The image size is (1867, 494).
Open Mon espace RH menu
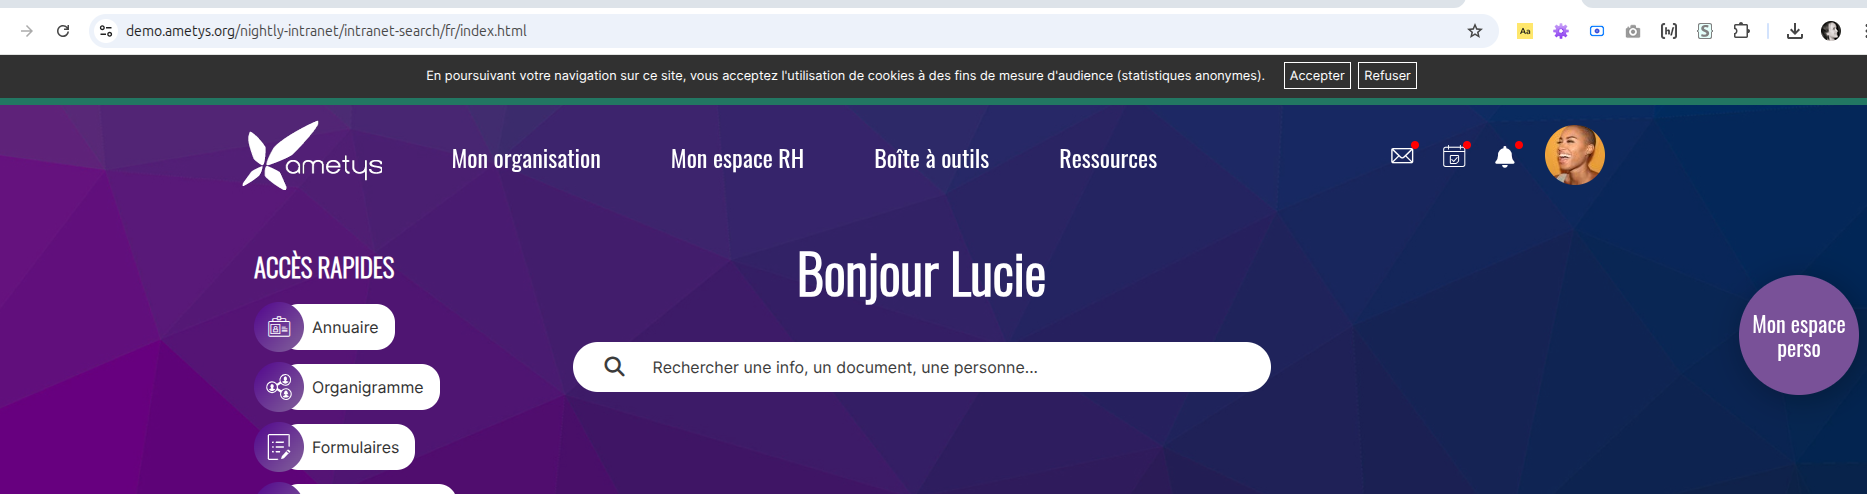tap(737, 159)
